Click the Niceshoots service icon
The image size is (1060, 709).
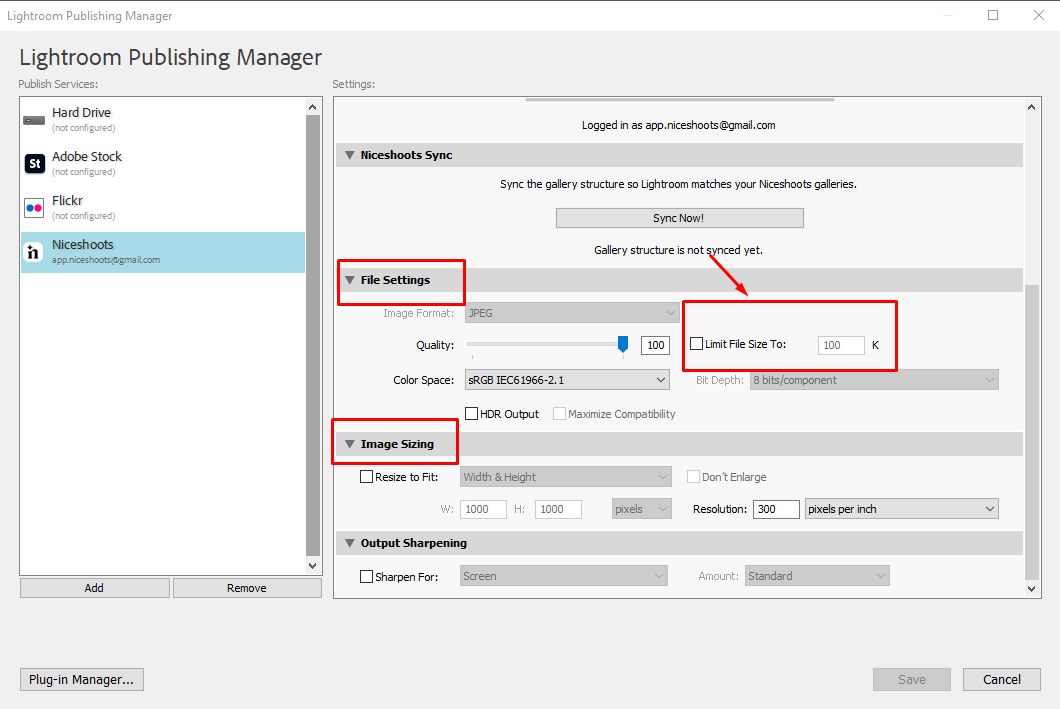click(x=33, y=252)
